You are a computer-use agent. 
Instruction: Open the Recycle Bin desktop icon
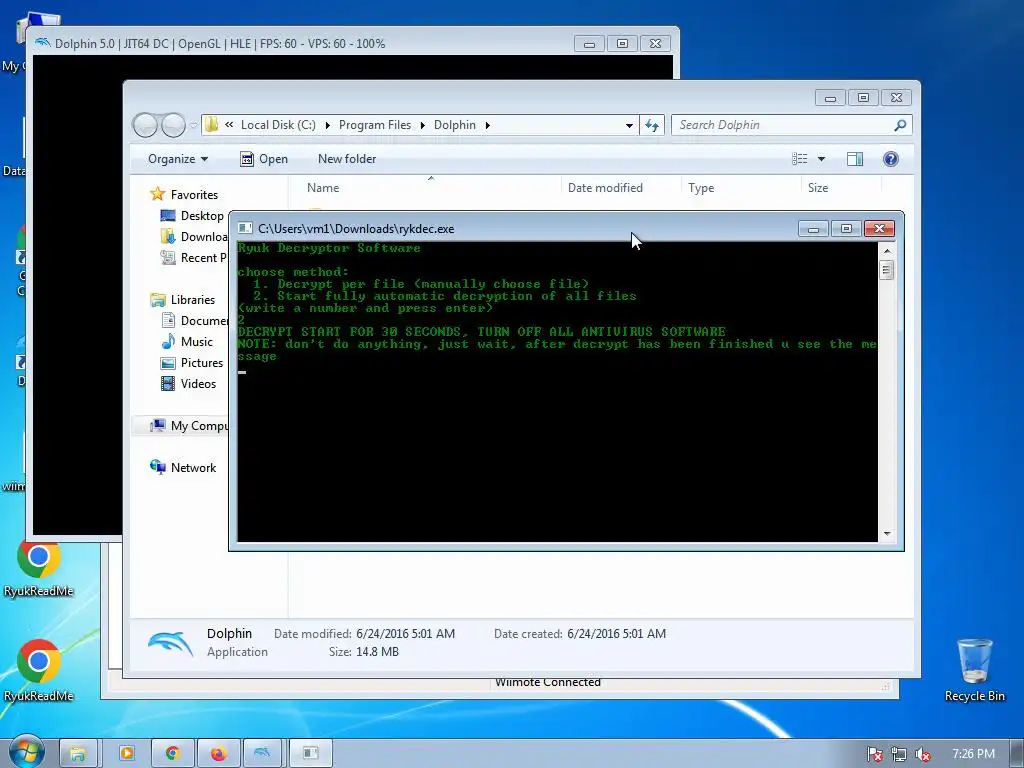(x=974, y=670)
